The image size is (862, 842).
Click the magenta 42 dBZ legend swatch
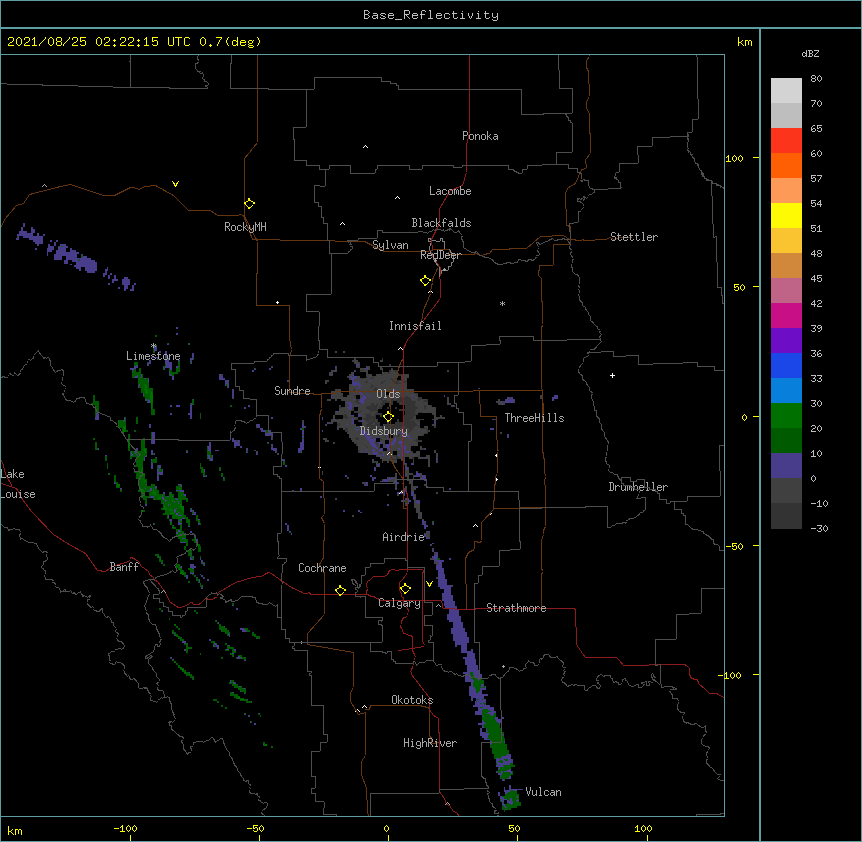786,315
